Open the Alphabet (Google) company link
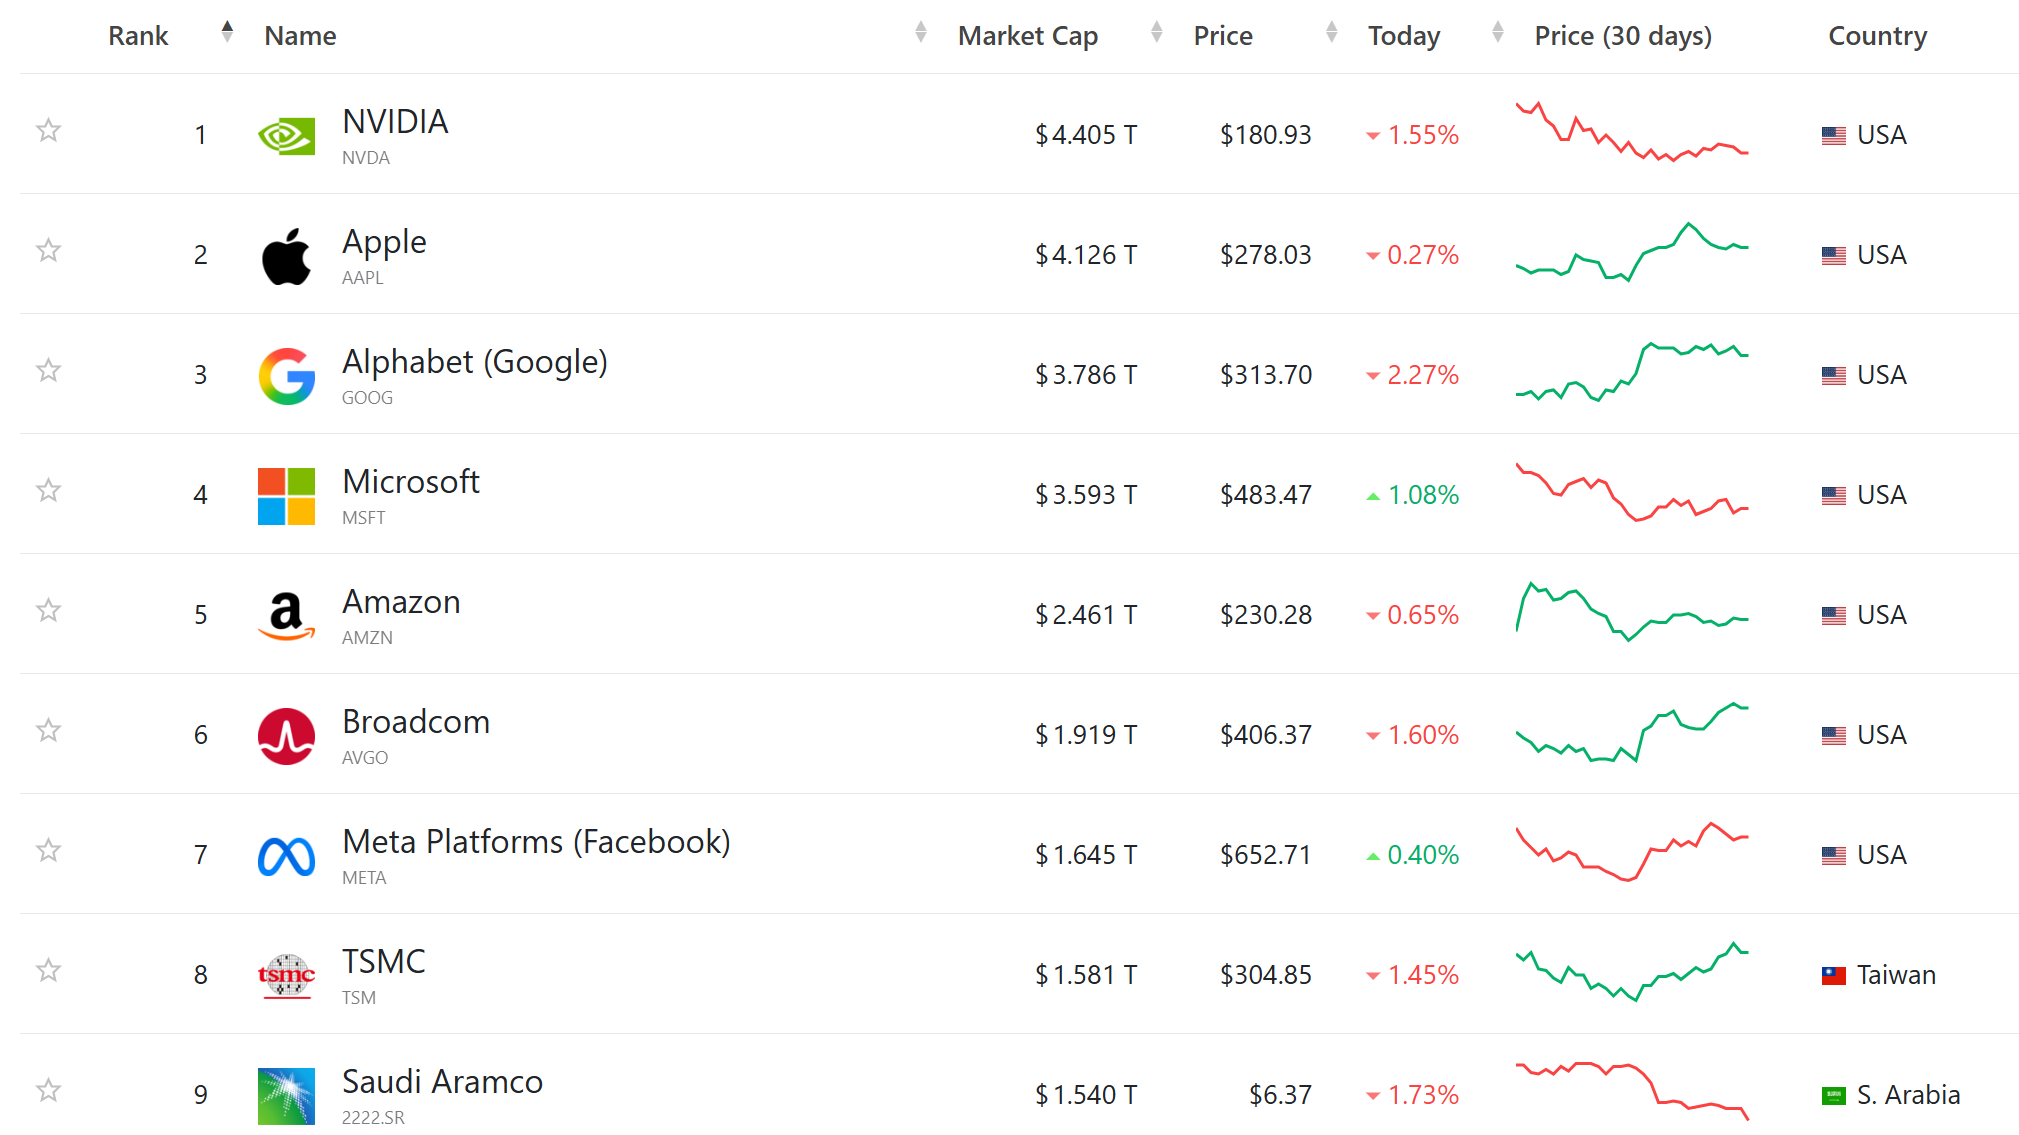The width and height of the screenshot is (2019, 1135). 474,362
